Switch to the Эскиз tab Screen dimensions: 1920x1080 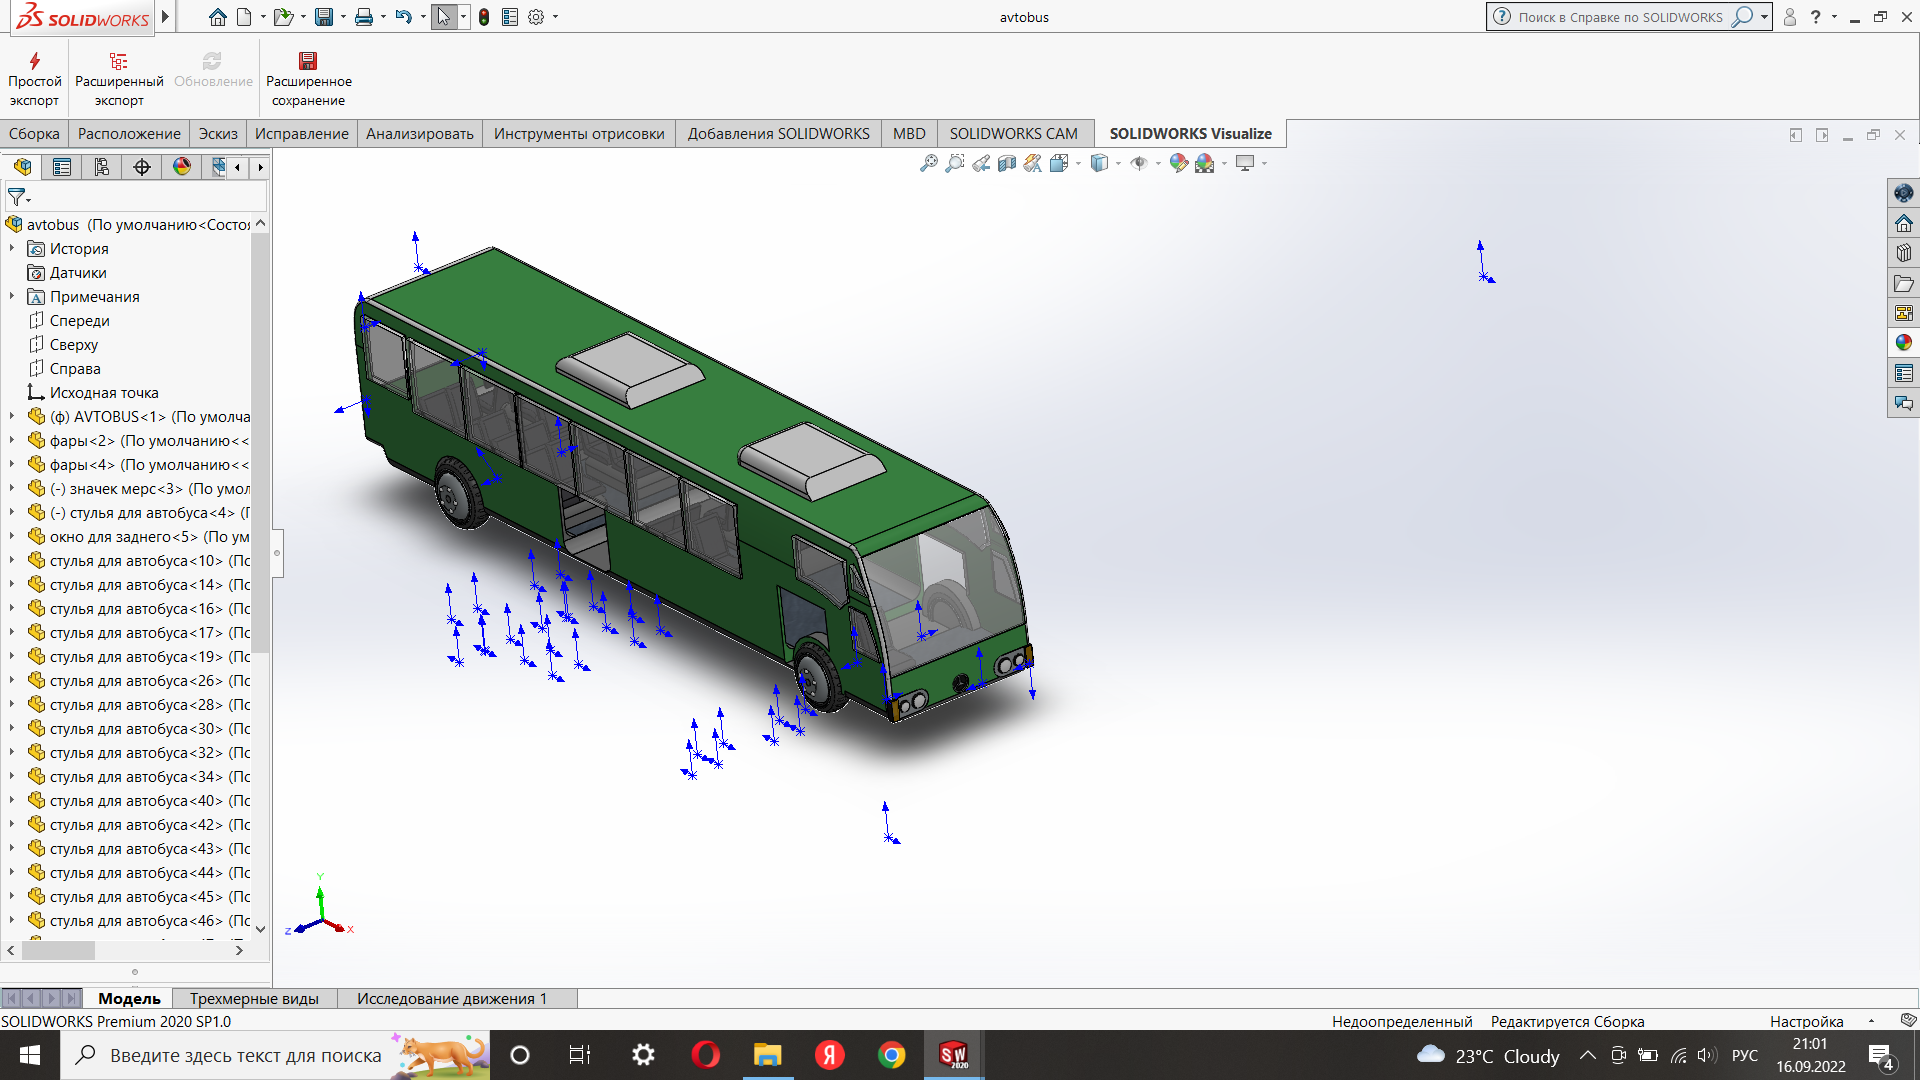(217, 134)
